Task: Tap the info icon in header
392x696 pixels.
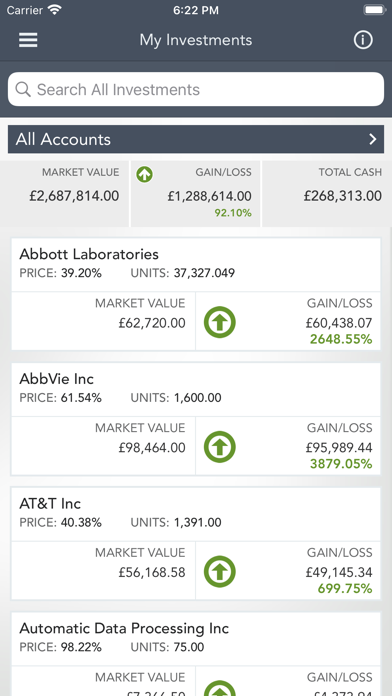Action: (363, 40)
